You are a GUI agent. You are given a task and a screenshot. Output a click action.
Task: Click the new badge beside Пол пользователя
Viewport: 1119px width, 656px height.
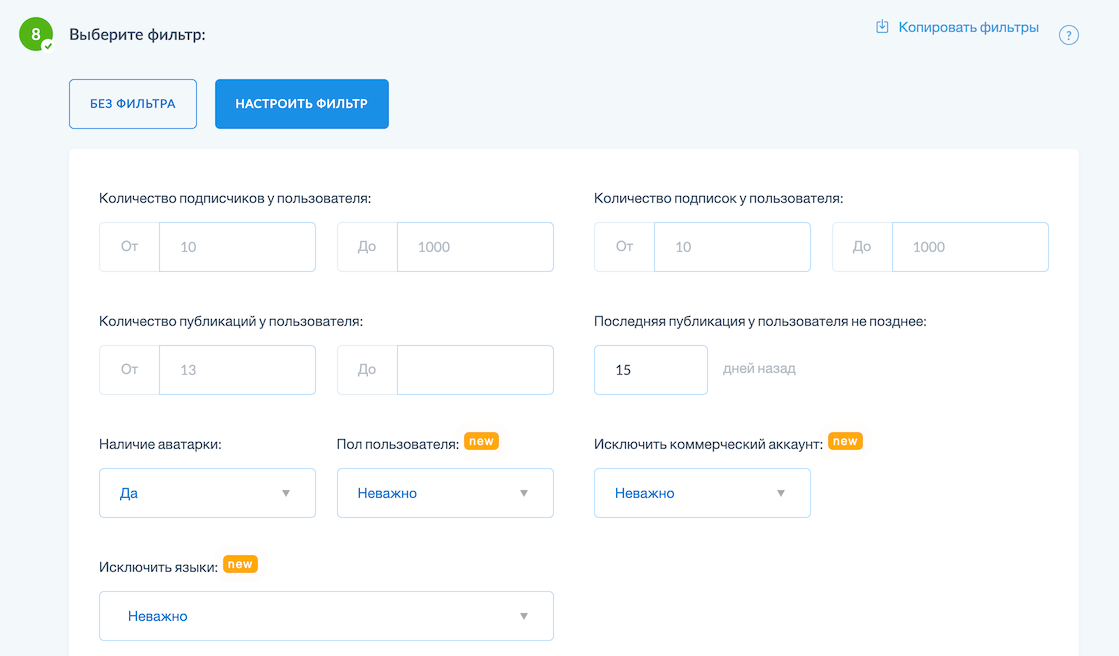pyautogui.click(x=481, y=441)
